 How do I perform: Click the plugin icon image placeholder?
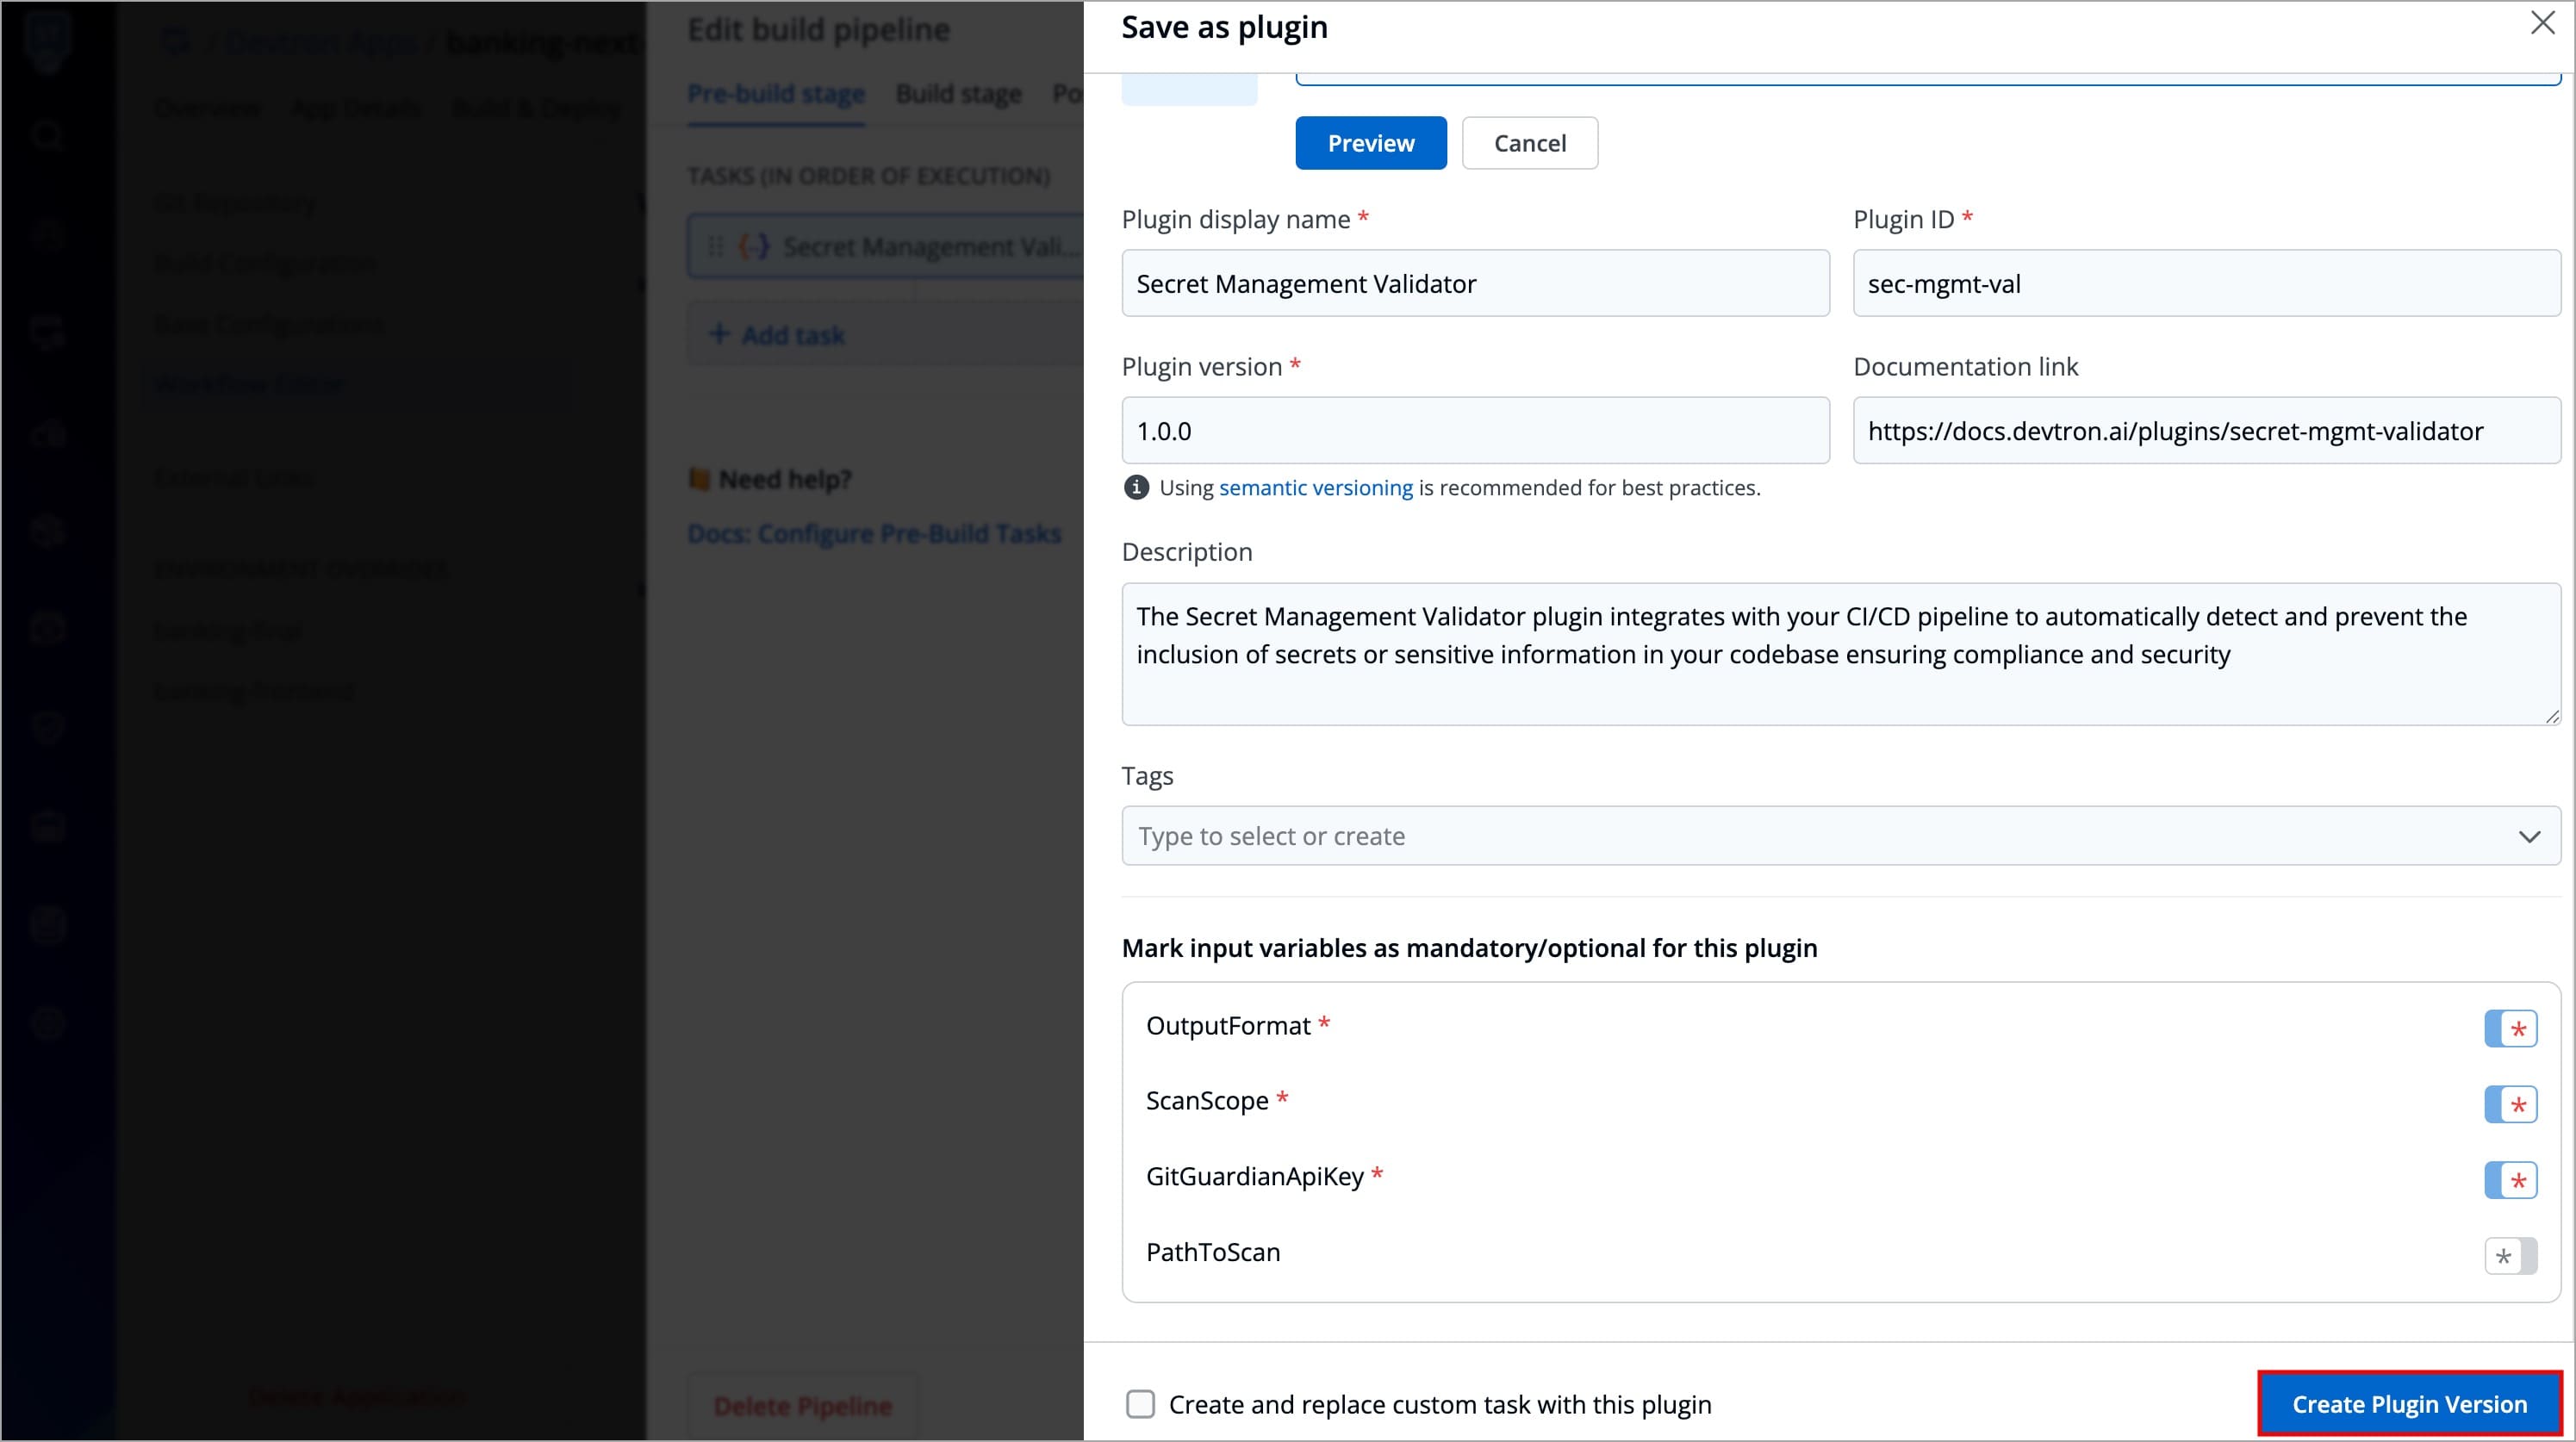click(1189, 90)
